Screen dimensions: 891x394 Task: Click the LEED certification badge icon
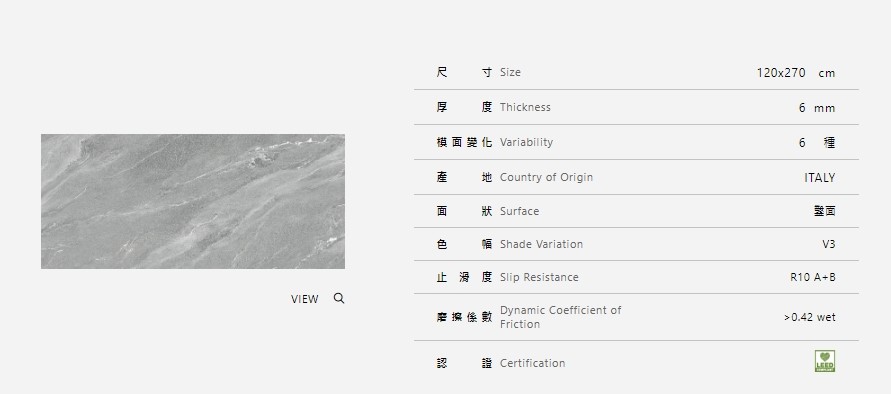tap(825, 361)
